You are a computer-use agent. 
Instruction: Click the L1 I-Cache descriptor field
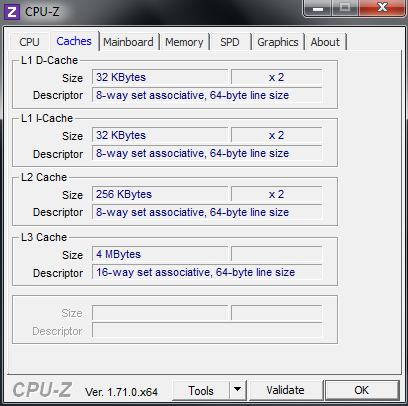[207, 153]
